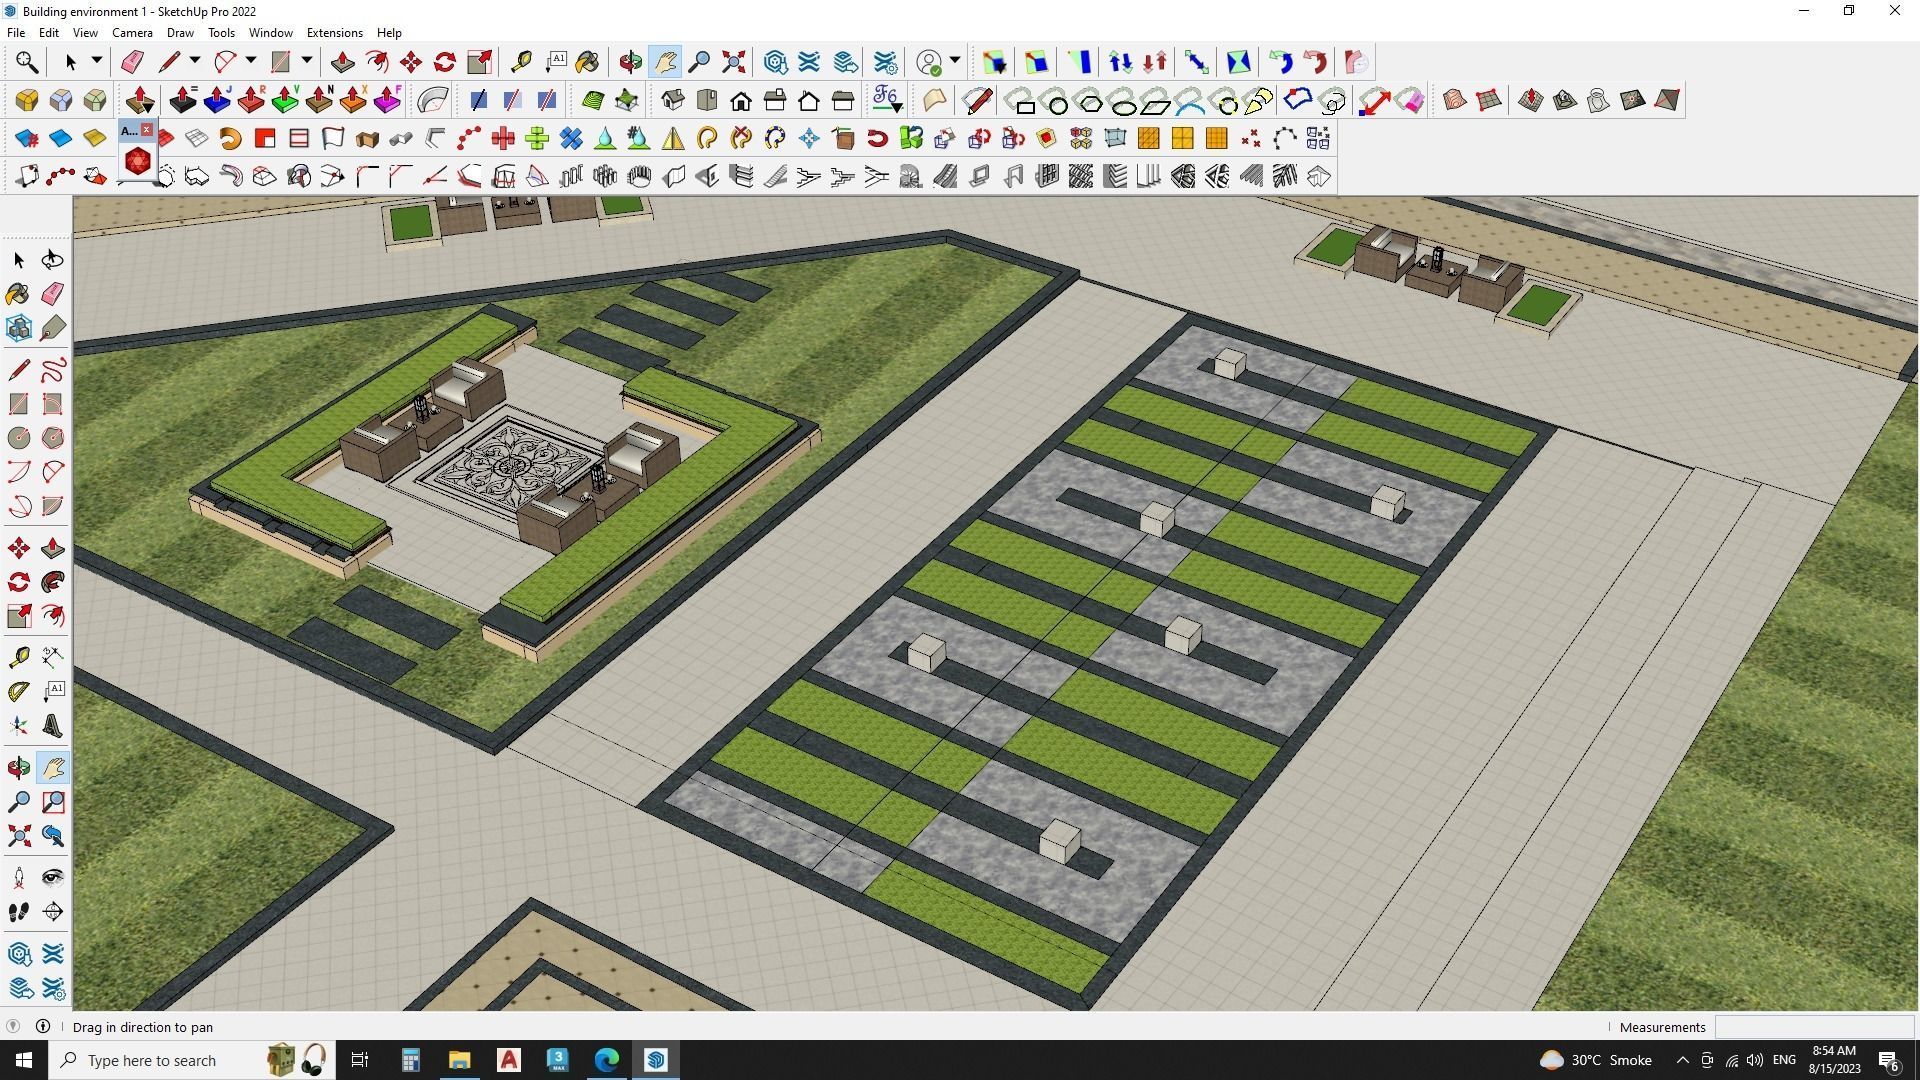
Task: Click the 30°C Smoke weather widget
Action: tap(1594, 1060)
